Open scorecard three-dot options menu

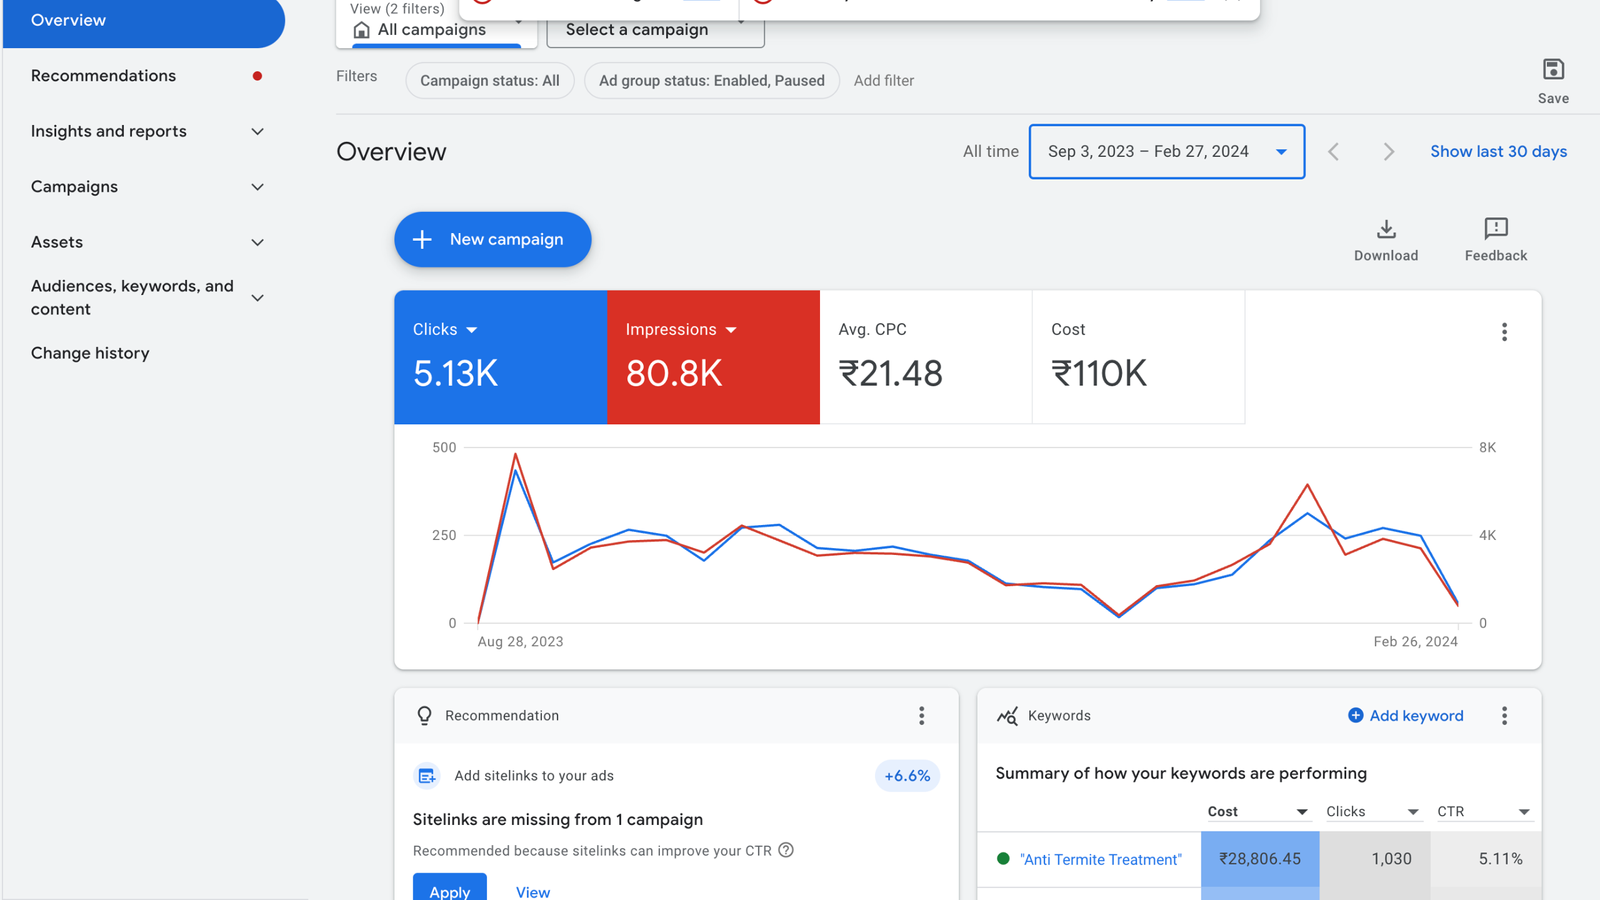coord(1504,332)
